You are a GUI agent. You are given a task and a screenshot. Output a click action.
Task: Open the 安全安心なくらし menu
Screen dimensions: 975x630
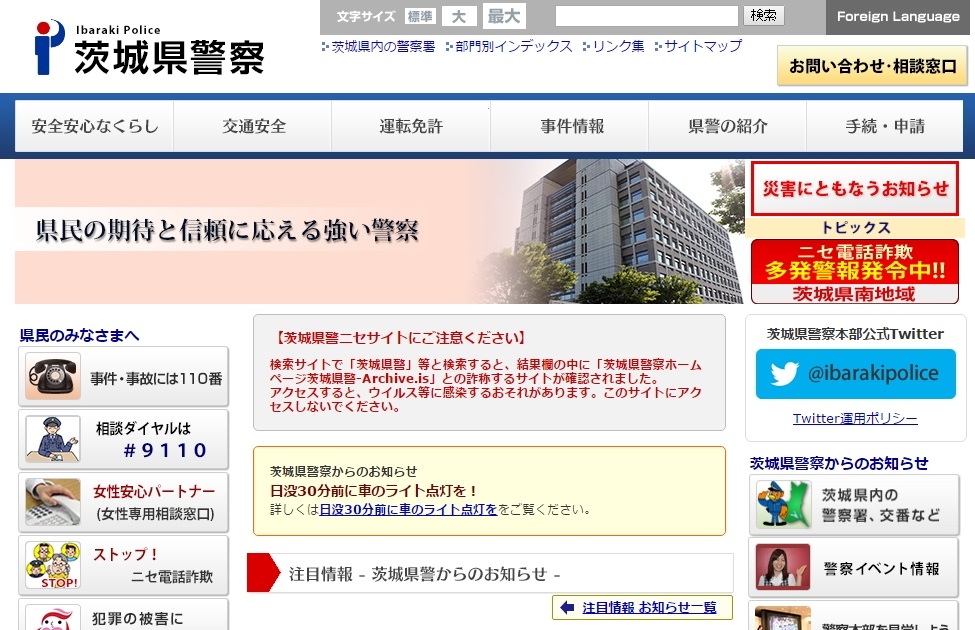coord(95,126)
